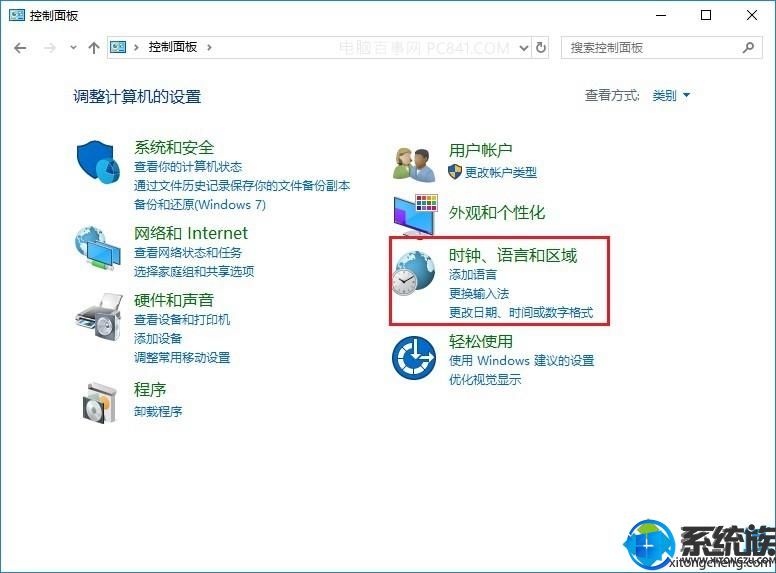Viewport: 776px width, 573px height.
Task: Open the 网络和 Internet category
Action: pos(191,233)
